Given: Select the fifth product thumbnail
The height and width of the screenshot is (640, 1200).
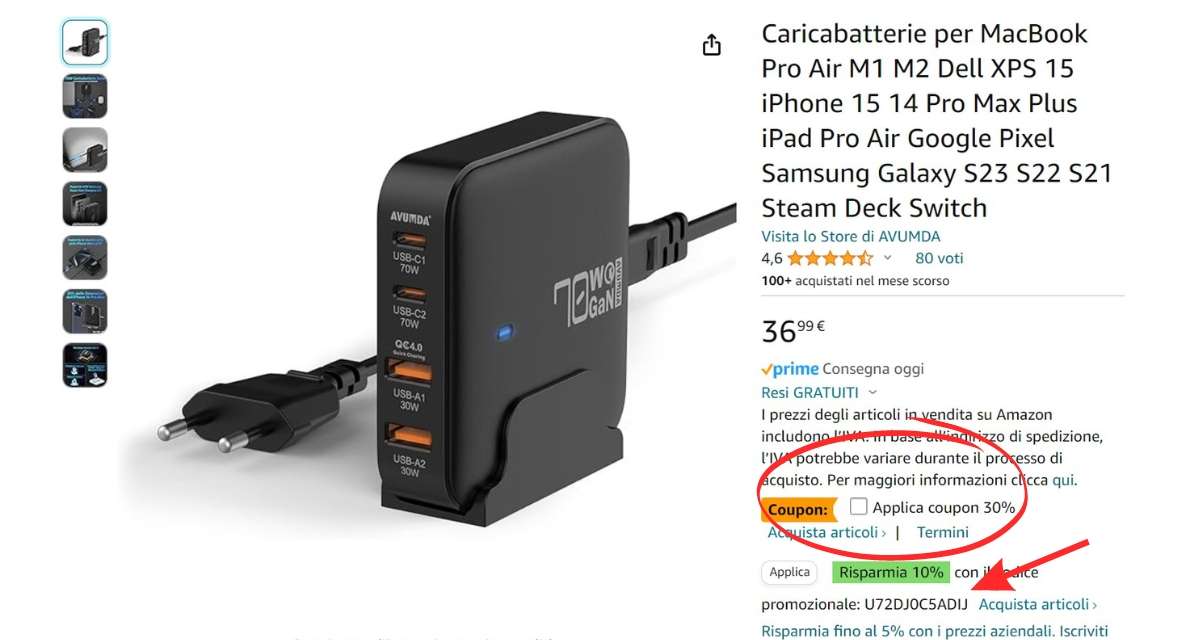Looking at the screenshot, I should pyautogui.click(x=85, y=258).
